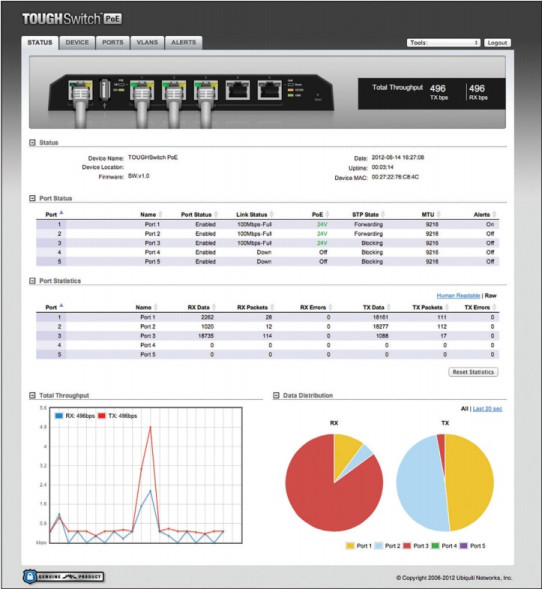Click the management port jack on the switch image
542x589 pixels.
point(80,91)
